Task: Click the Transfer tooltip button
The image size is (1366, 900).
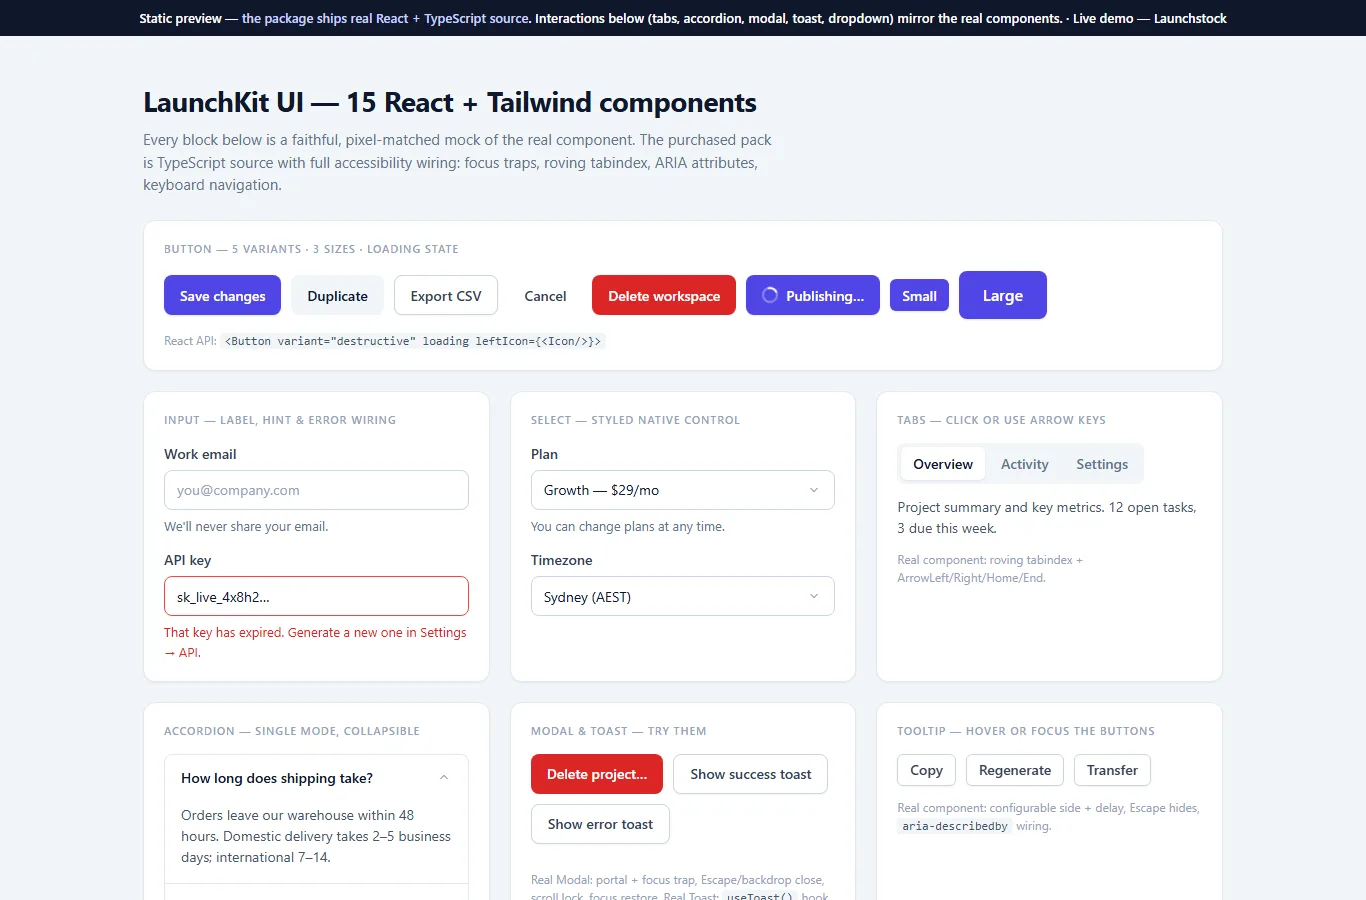Action: coord(1112,770)
